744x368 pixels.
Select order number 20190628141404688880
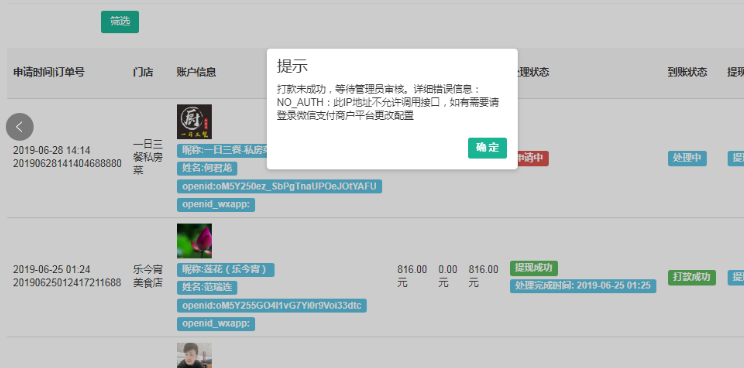pyautogui.click(x=67, y=164)
